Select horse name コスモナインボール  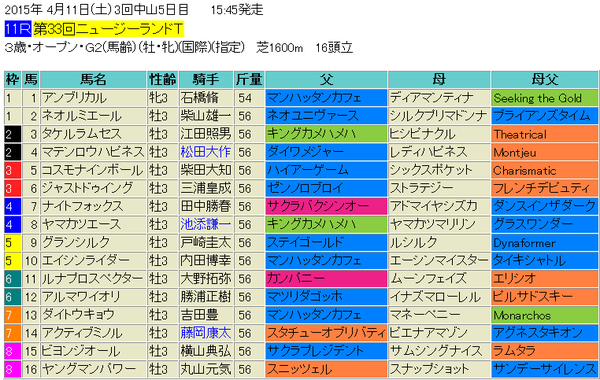[92, 170]
